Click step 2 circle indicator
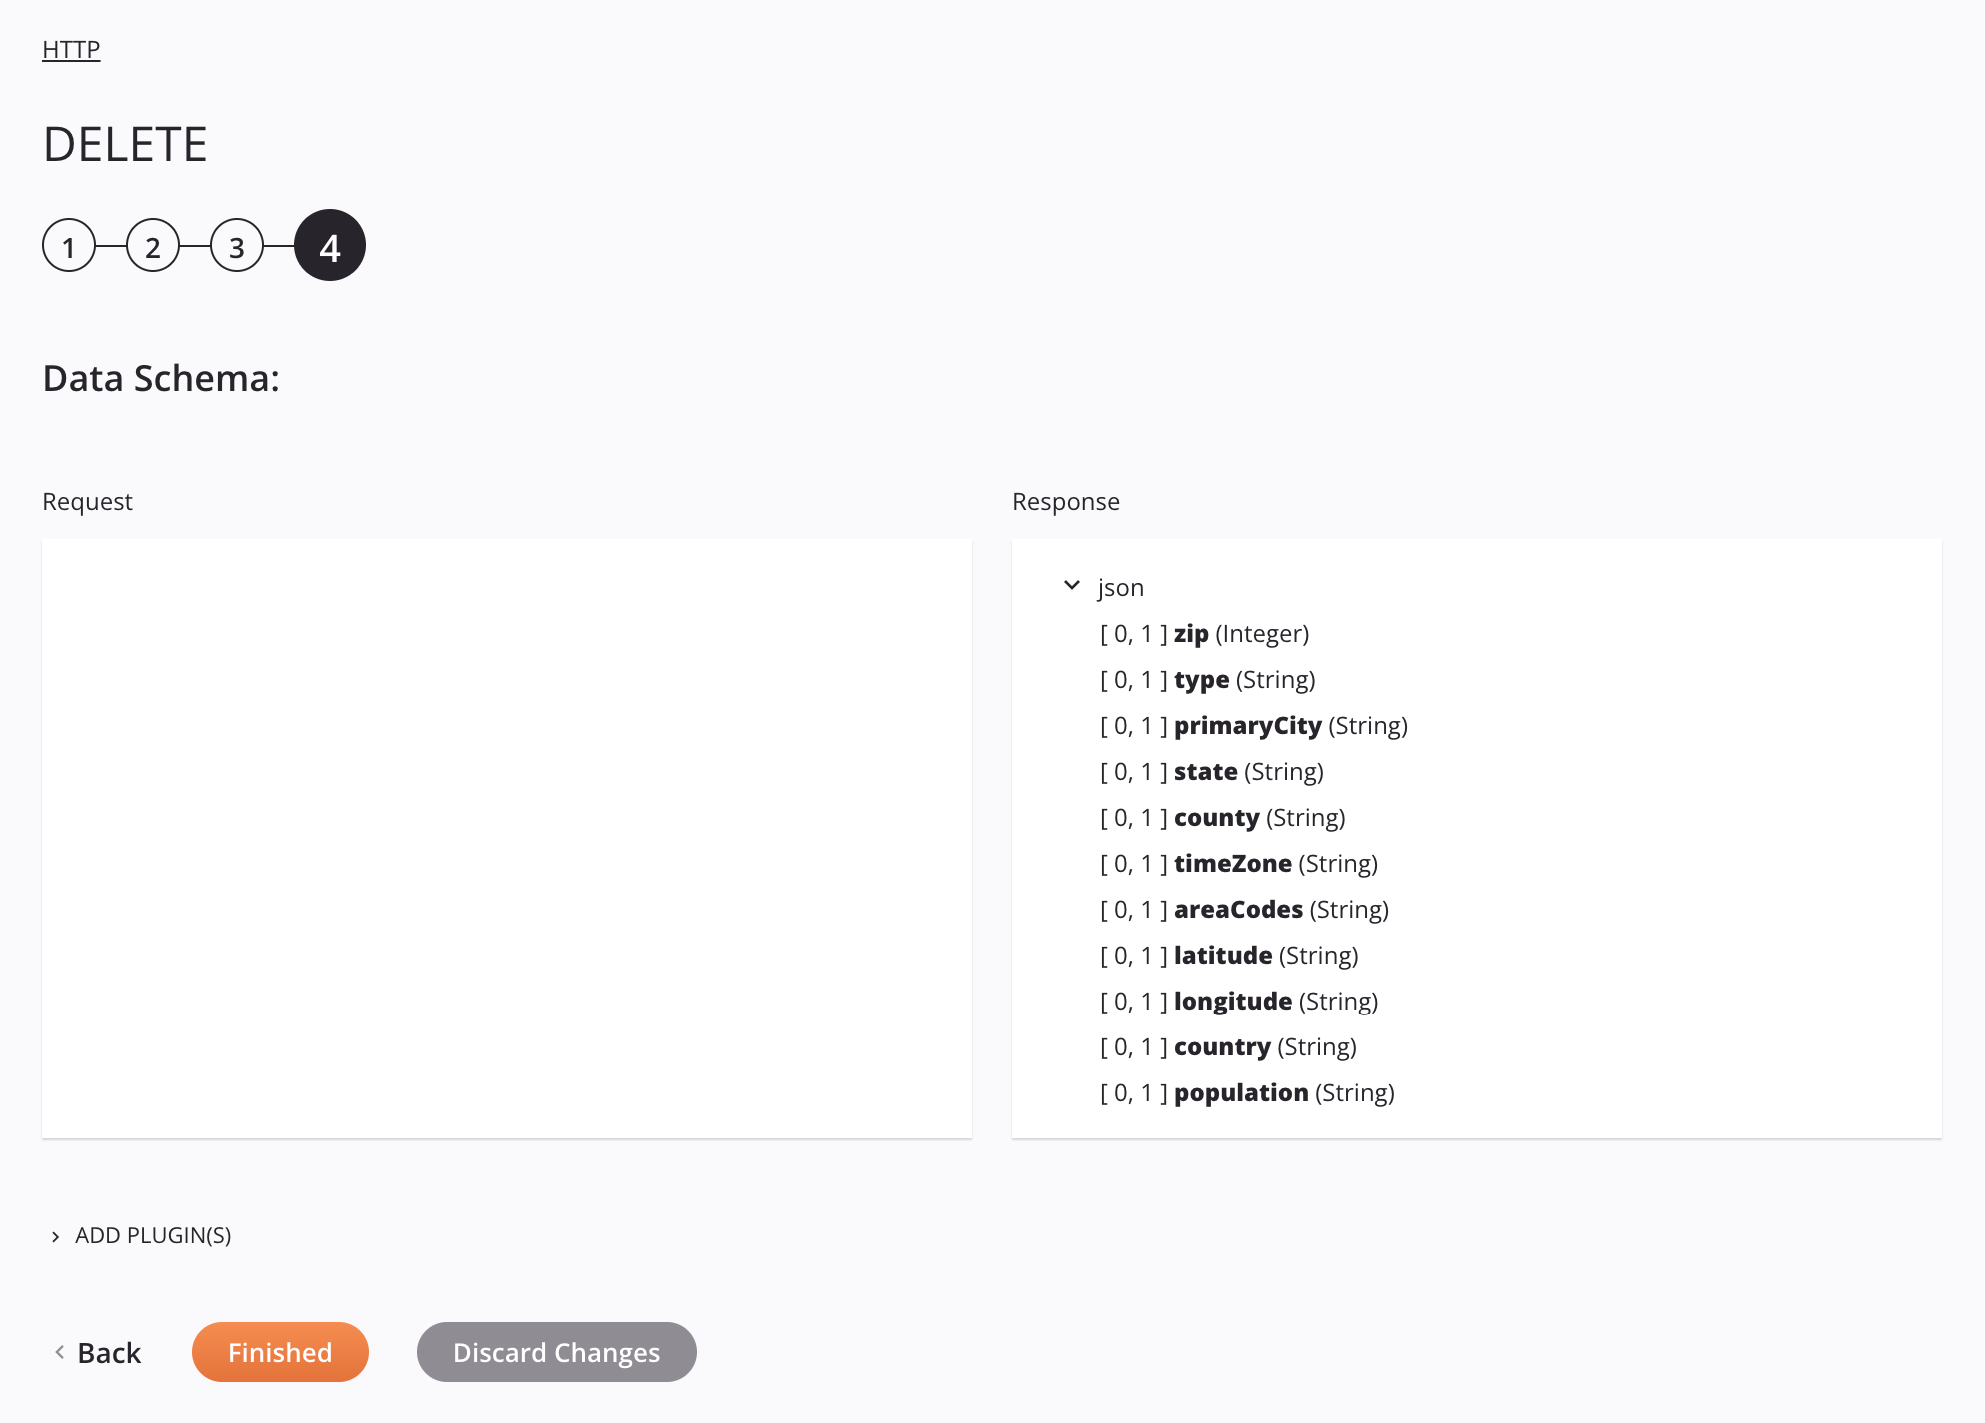The width and height of the screenshot is (1985, 1423). [x=152, y=245]
